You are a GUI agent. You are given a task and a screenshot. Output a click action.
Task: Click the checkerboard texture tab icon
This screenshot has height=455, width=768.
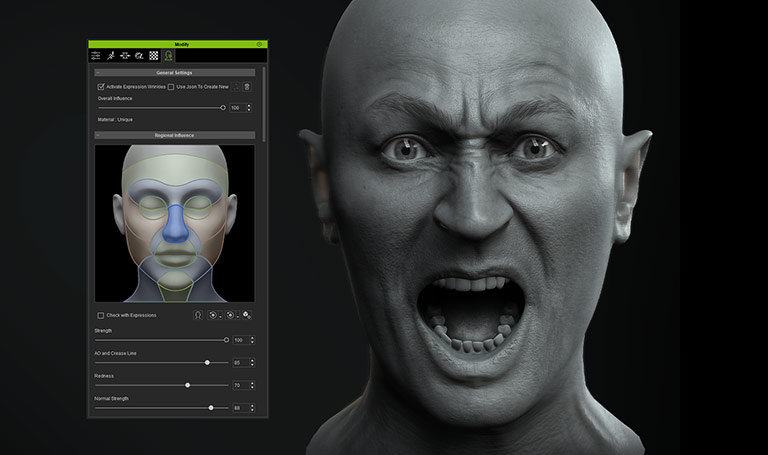(154, 57)
